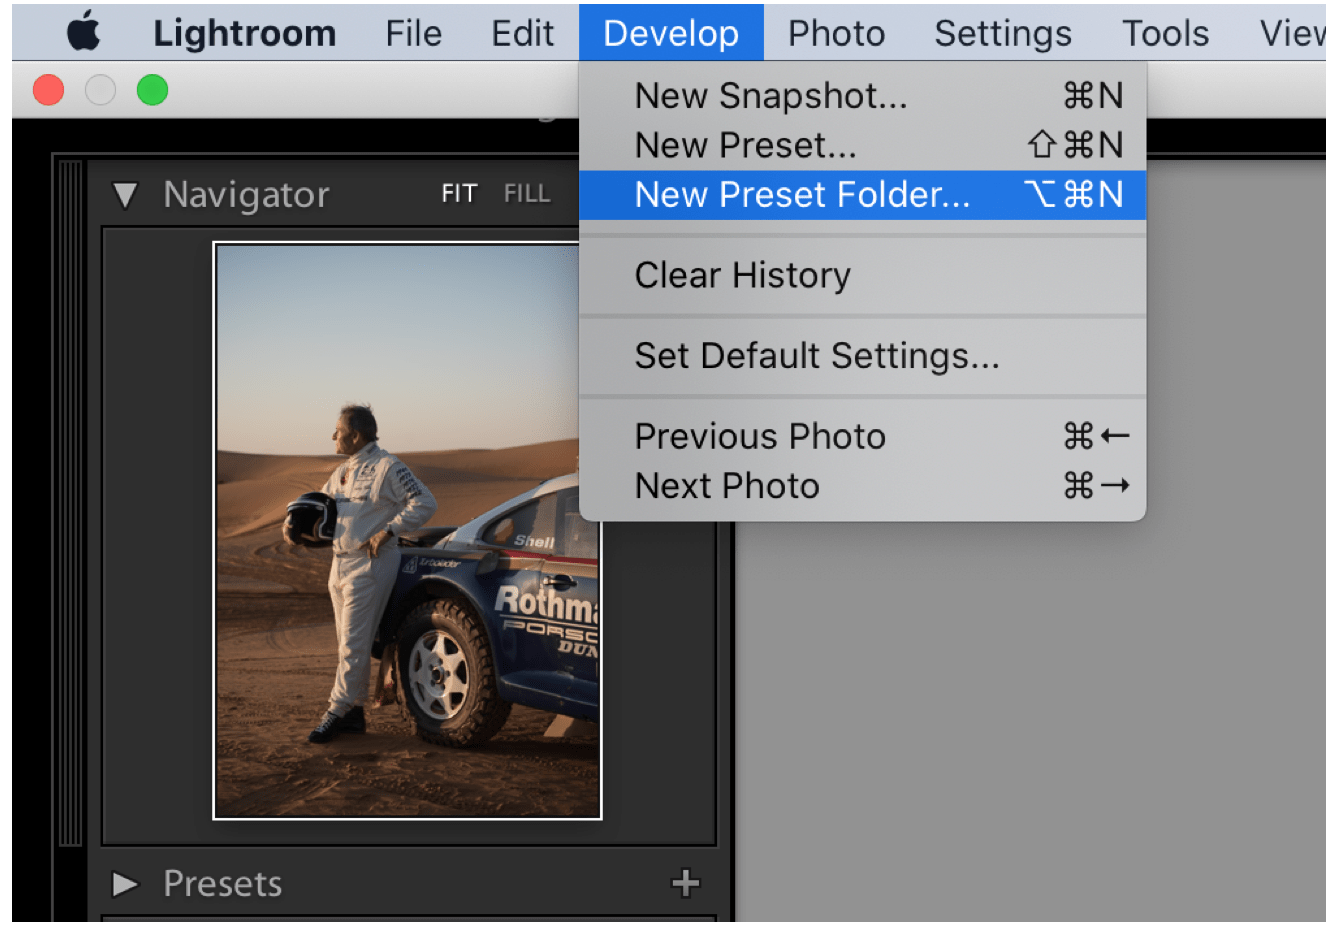Open the Apple menu
This screenshot has width=1330, height=926.
tap(84, 33)
